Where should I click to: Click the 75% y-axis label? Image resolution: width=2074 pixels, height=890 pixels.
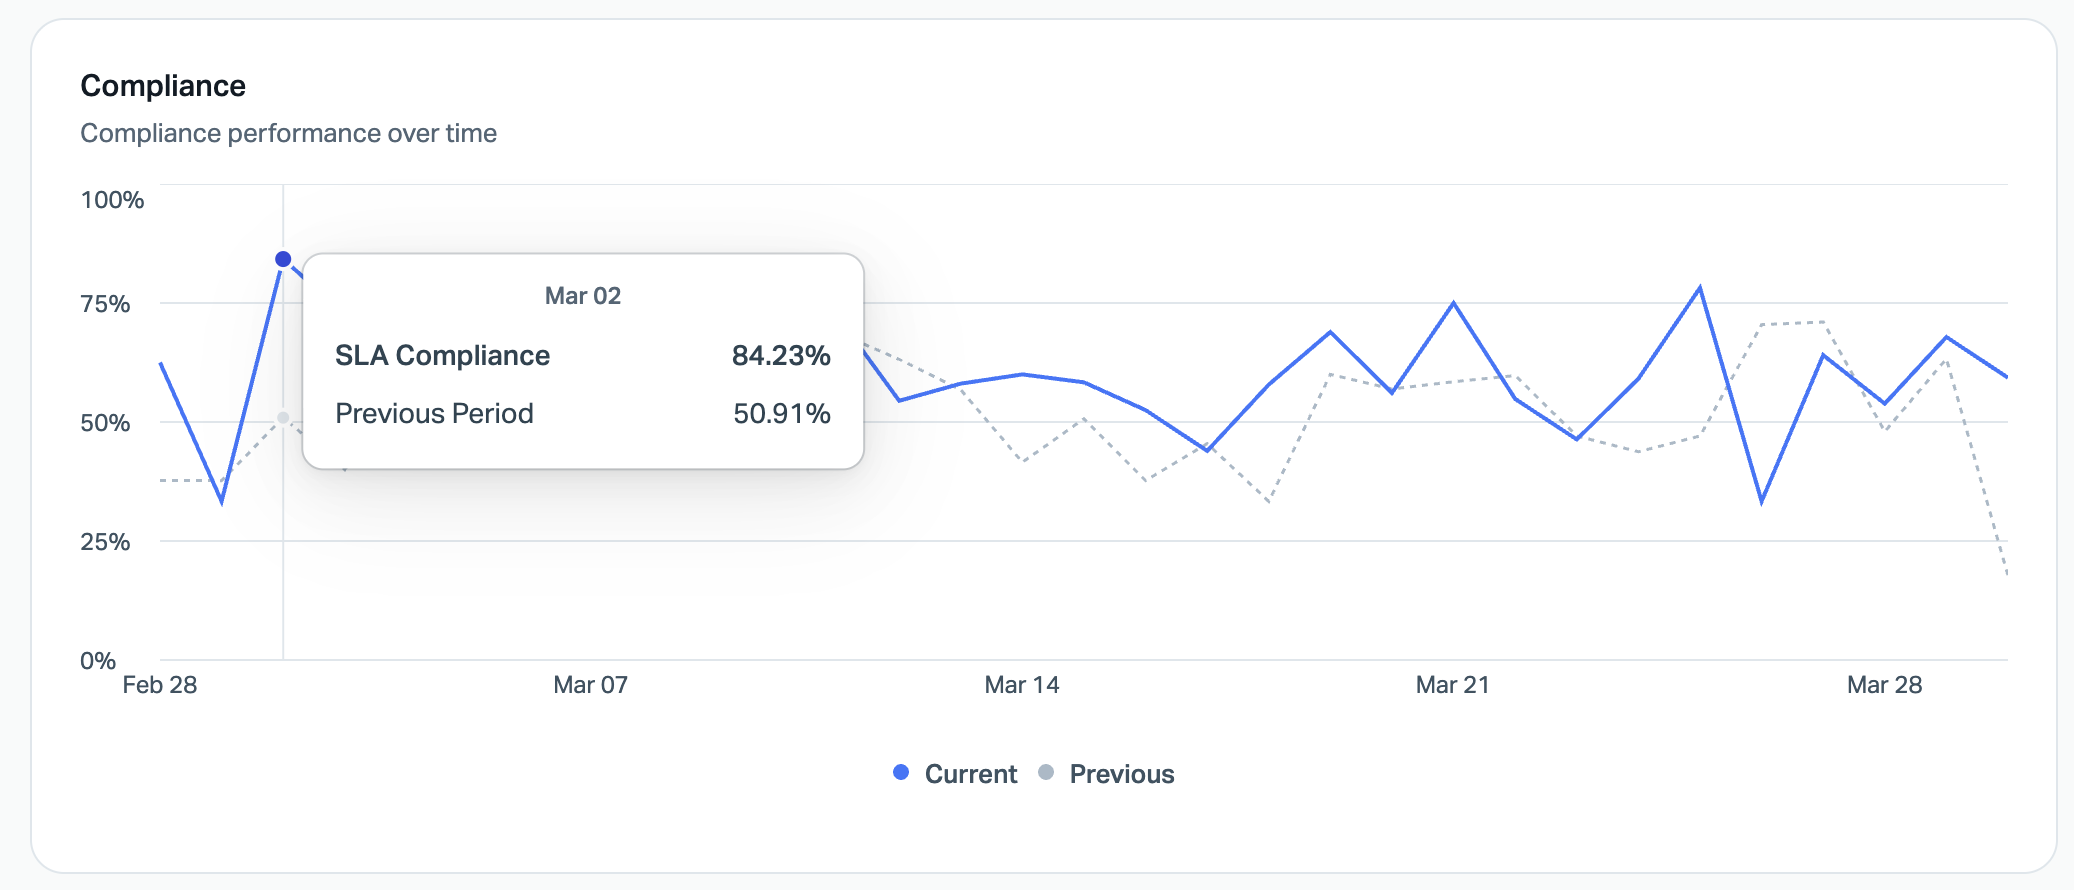(105, 304)
